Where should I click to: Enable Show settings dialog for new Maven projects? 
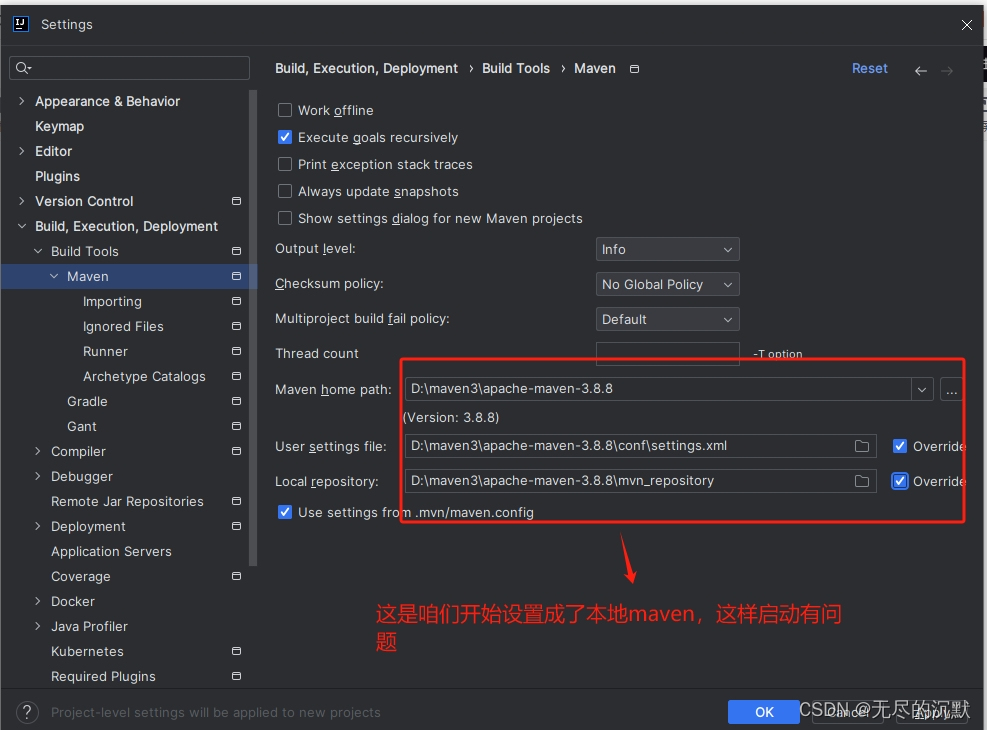pyautogui.click(x=285, y=218)
